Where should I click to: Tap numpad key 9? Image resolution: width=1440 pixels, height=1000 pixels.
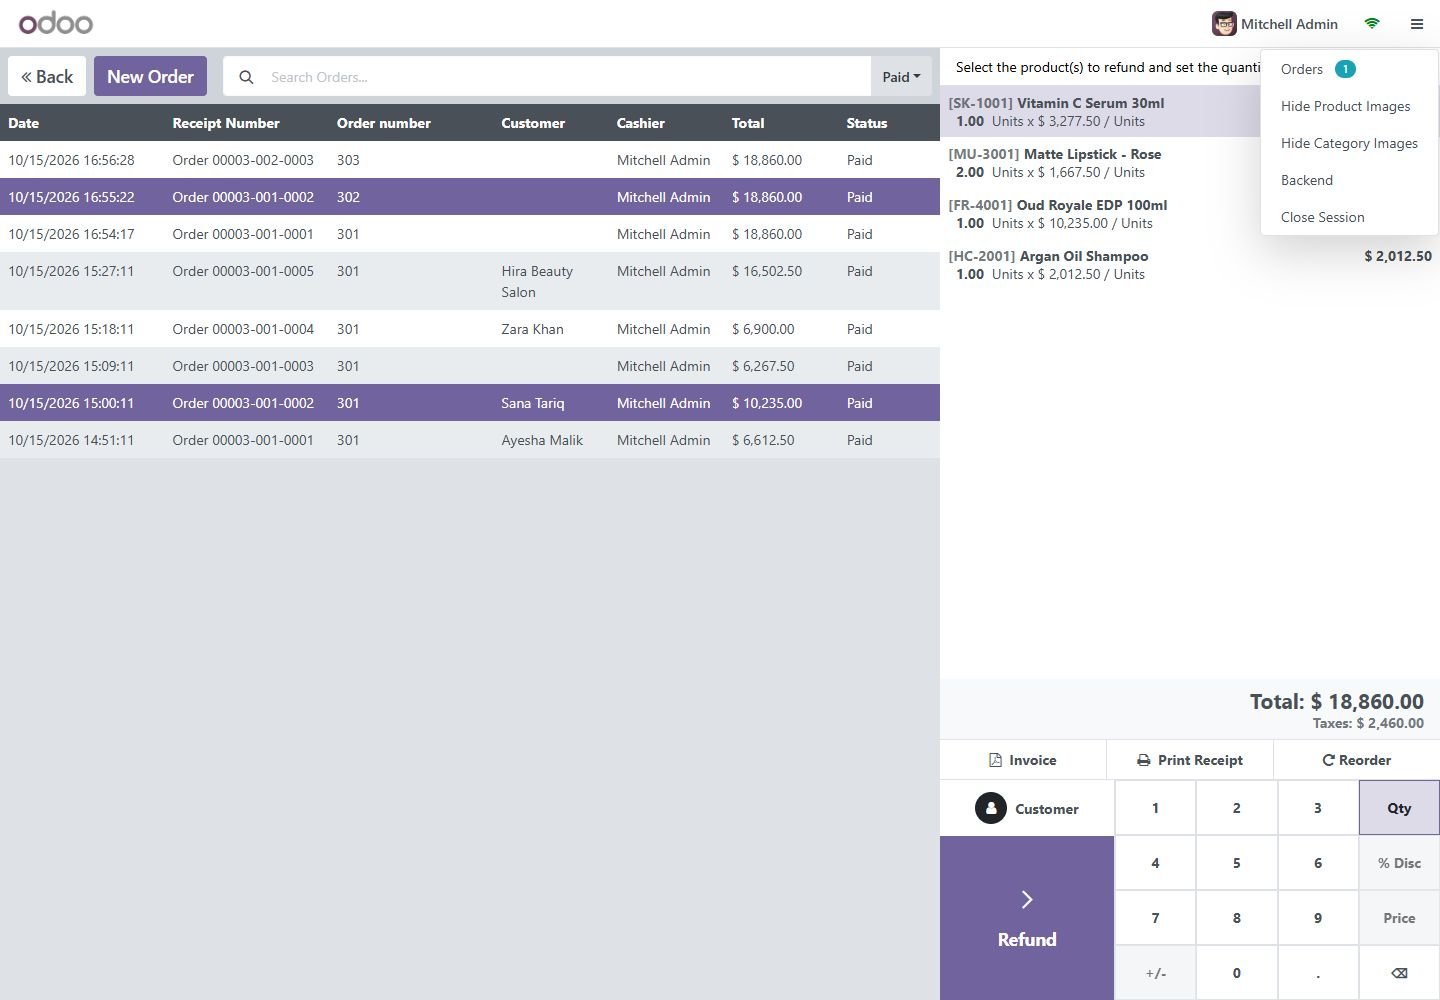1318,918
